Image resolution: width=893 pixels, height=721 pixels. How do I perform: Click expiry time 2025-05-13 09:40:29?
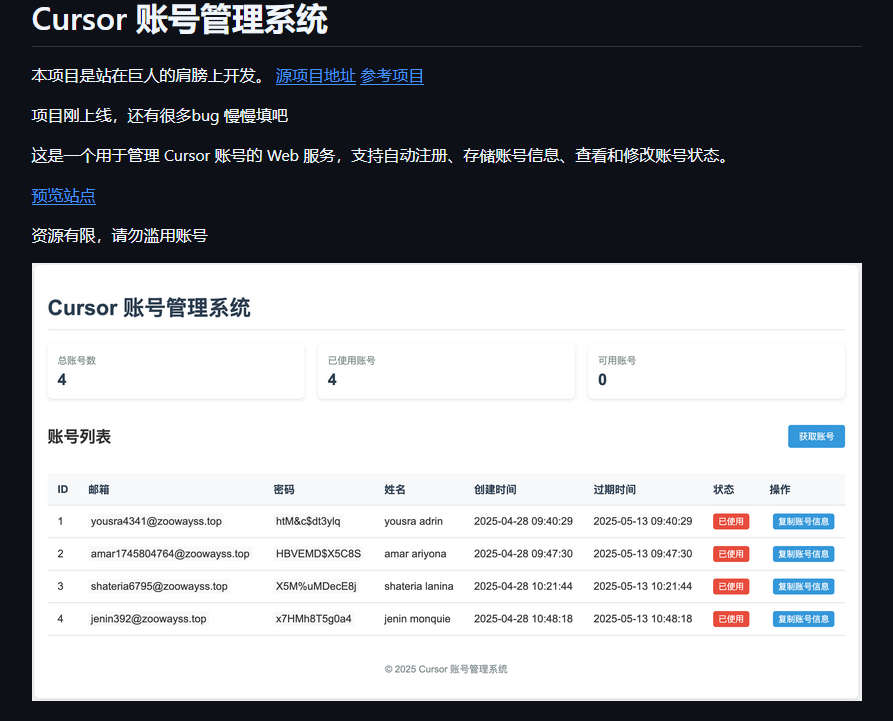[643, 521]
